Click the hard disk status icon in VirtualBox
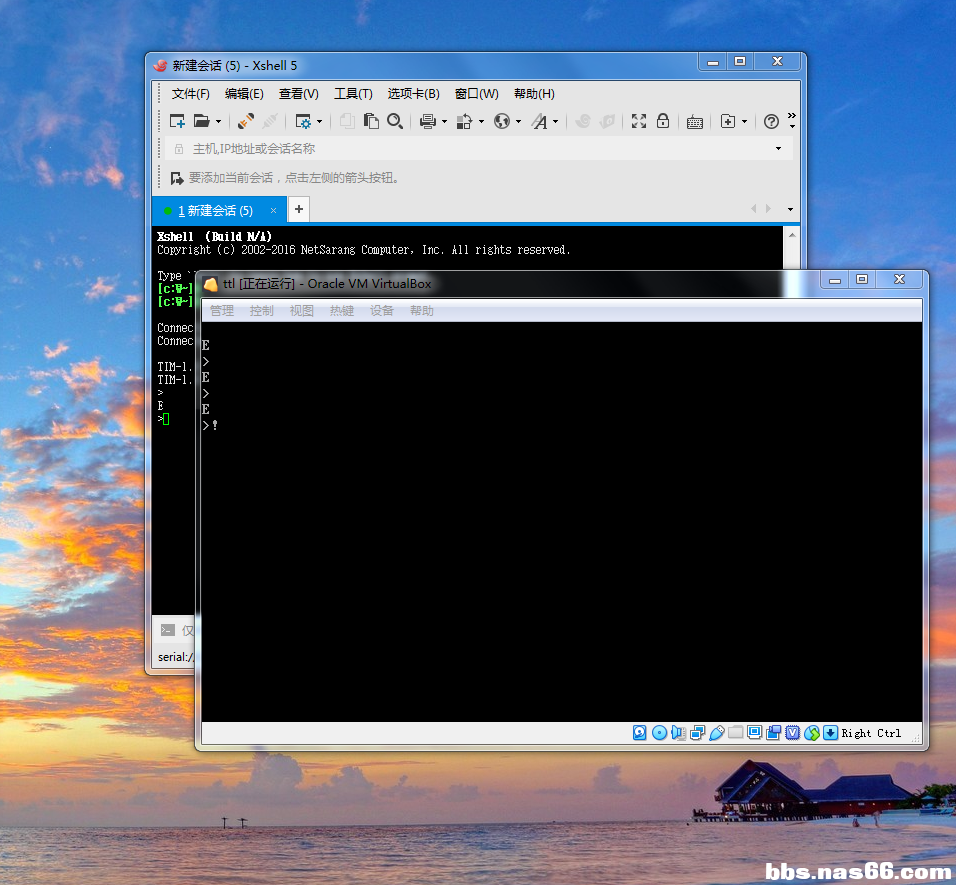956x885 pixels. coord(640,733)
